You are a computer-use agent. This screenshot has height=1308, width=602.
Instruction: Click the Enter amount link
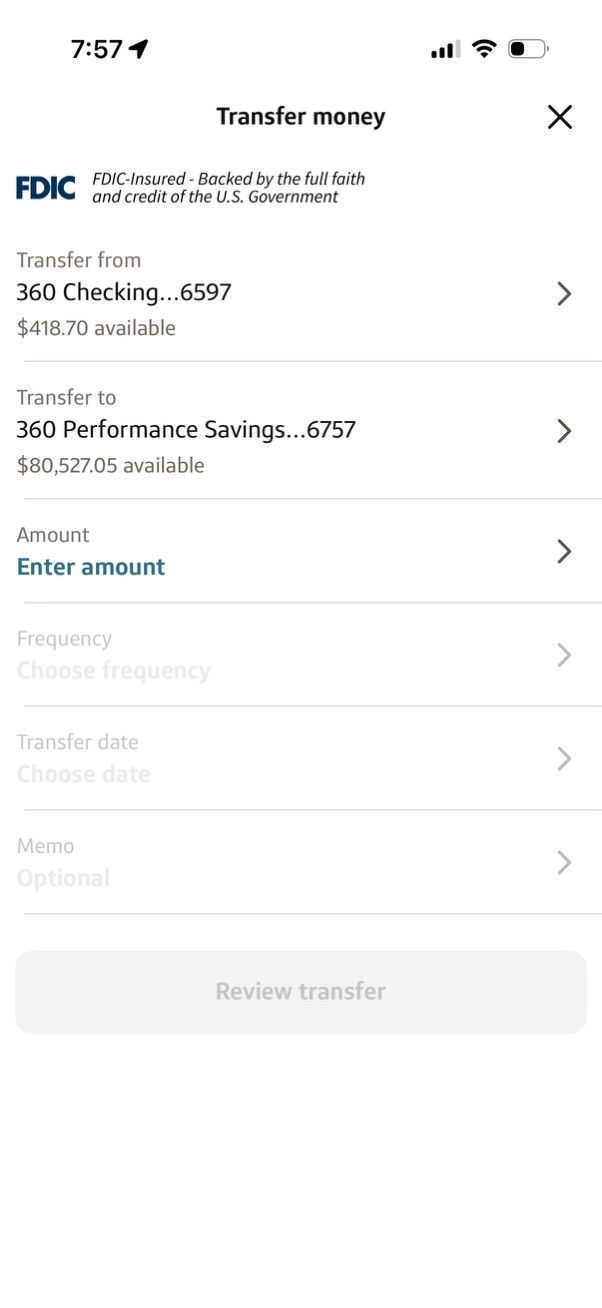pyautogui.click(x=90, y=566)
